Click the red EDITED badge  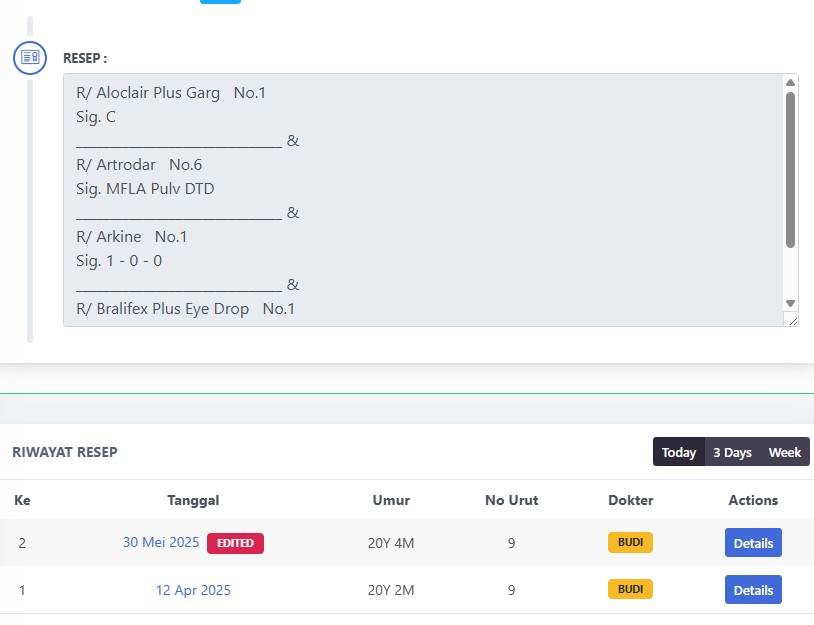tap(235, 543)
